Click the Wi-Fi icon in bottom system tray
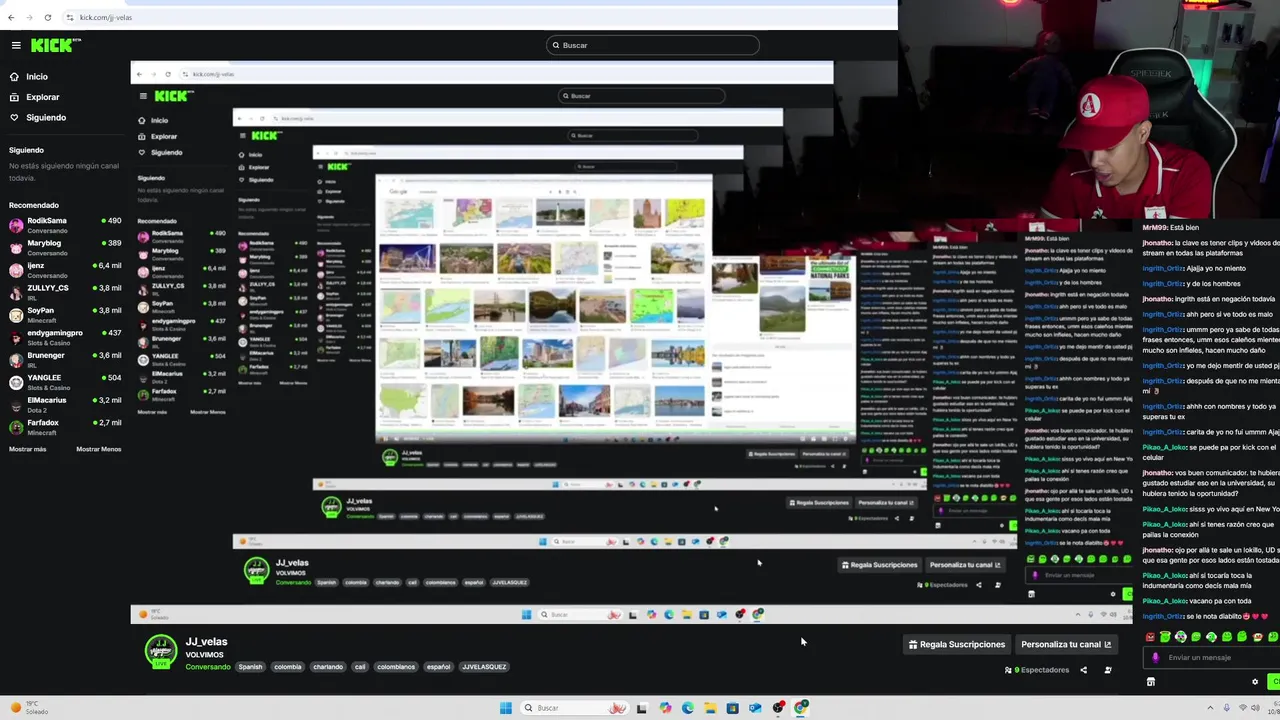This screenshot has height=720, width=1280. pos(1243,708)
